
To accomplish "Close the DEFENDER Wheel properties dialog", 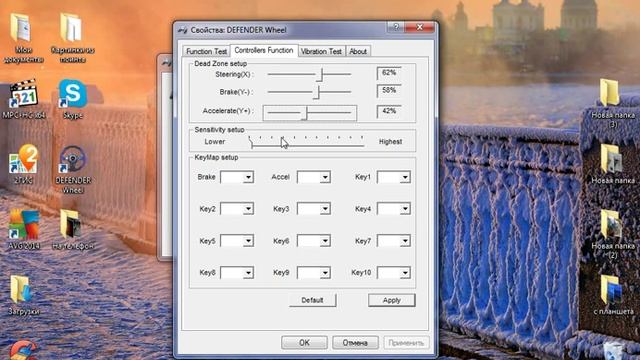I will pyautogui.click(x=420, y=27).
